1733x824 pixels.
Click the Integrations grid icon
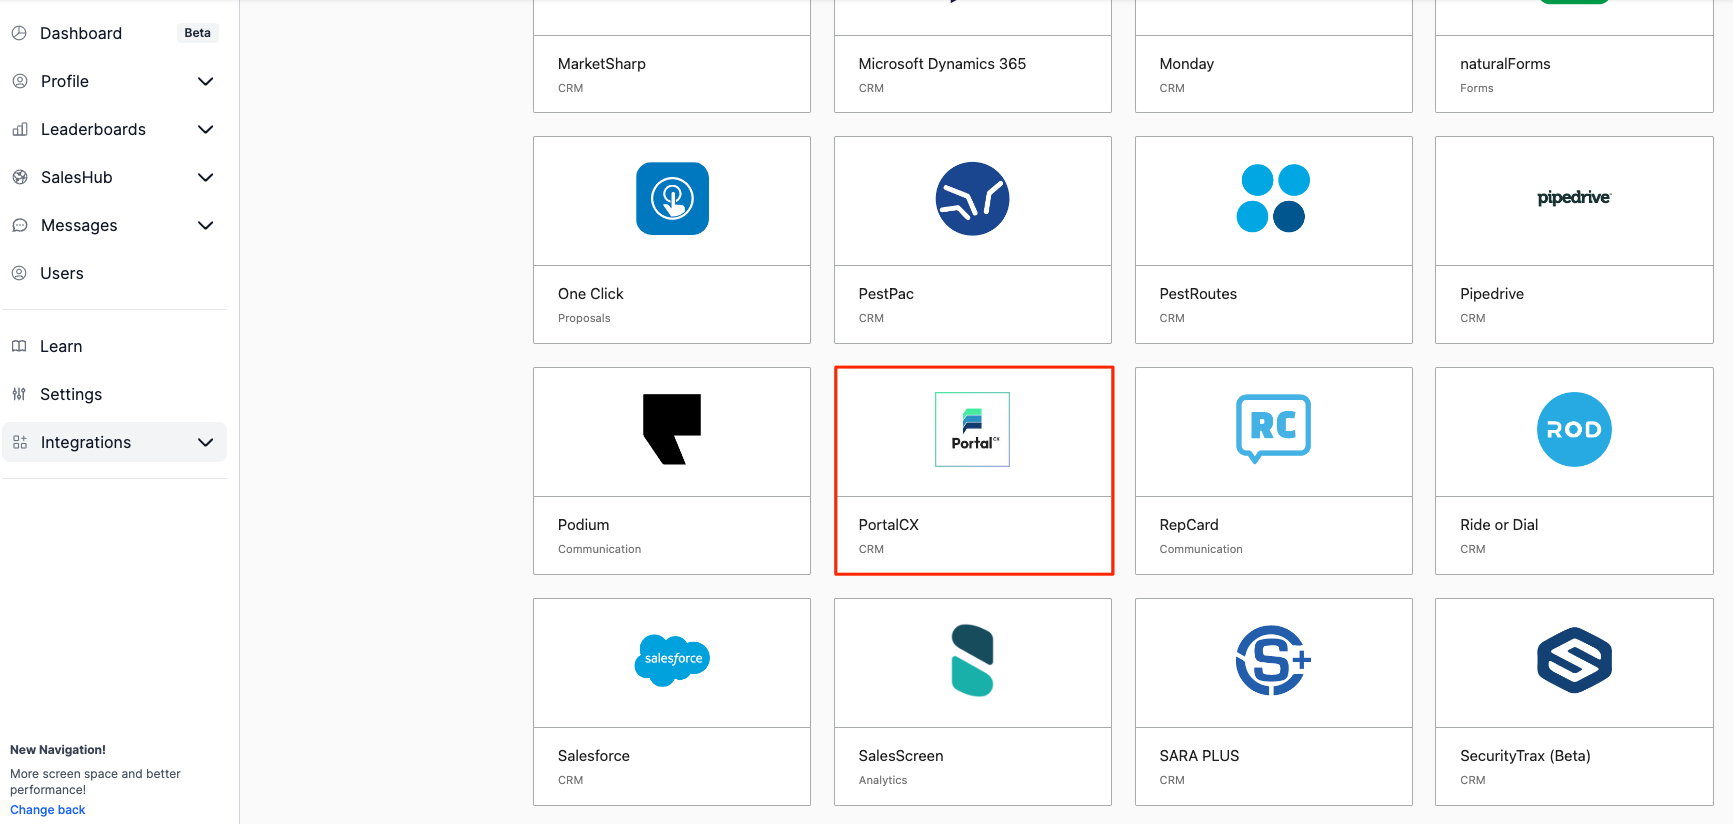(20, 442)
